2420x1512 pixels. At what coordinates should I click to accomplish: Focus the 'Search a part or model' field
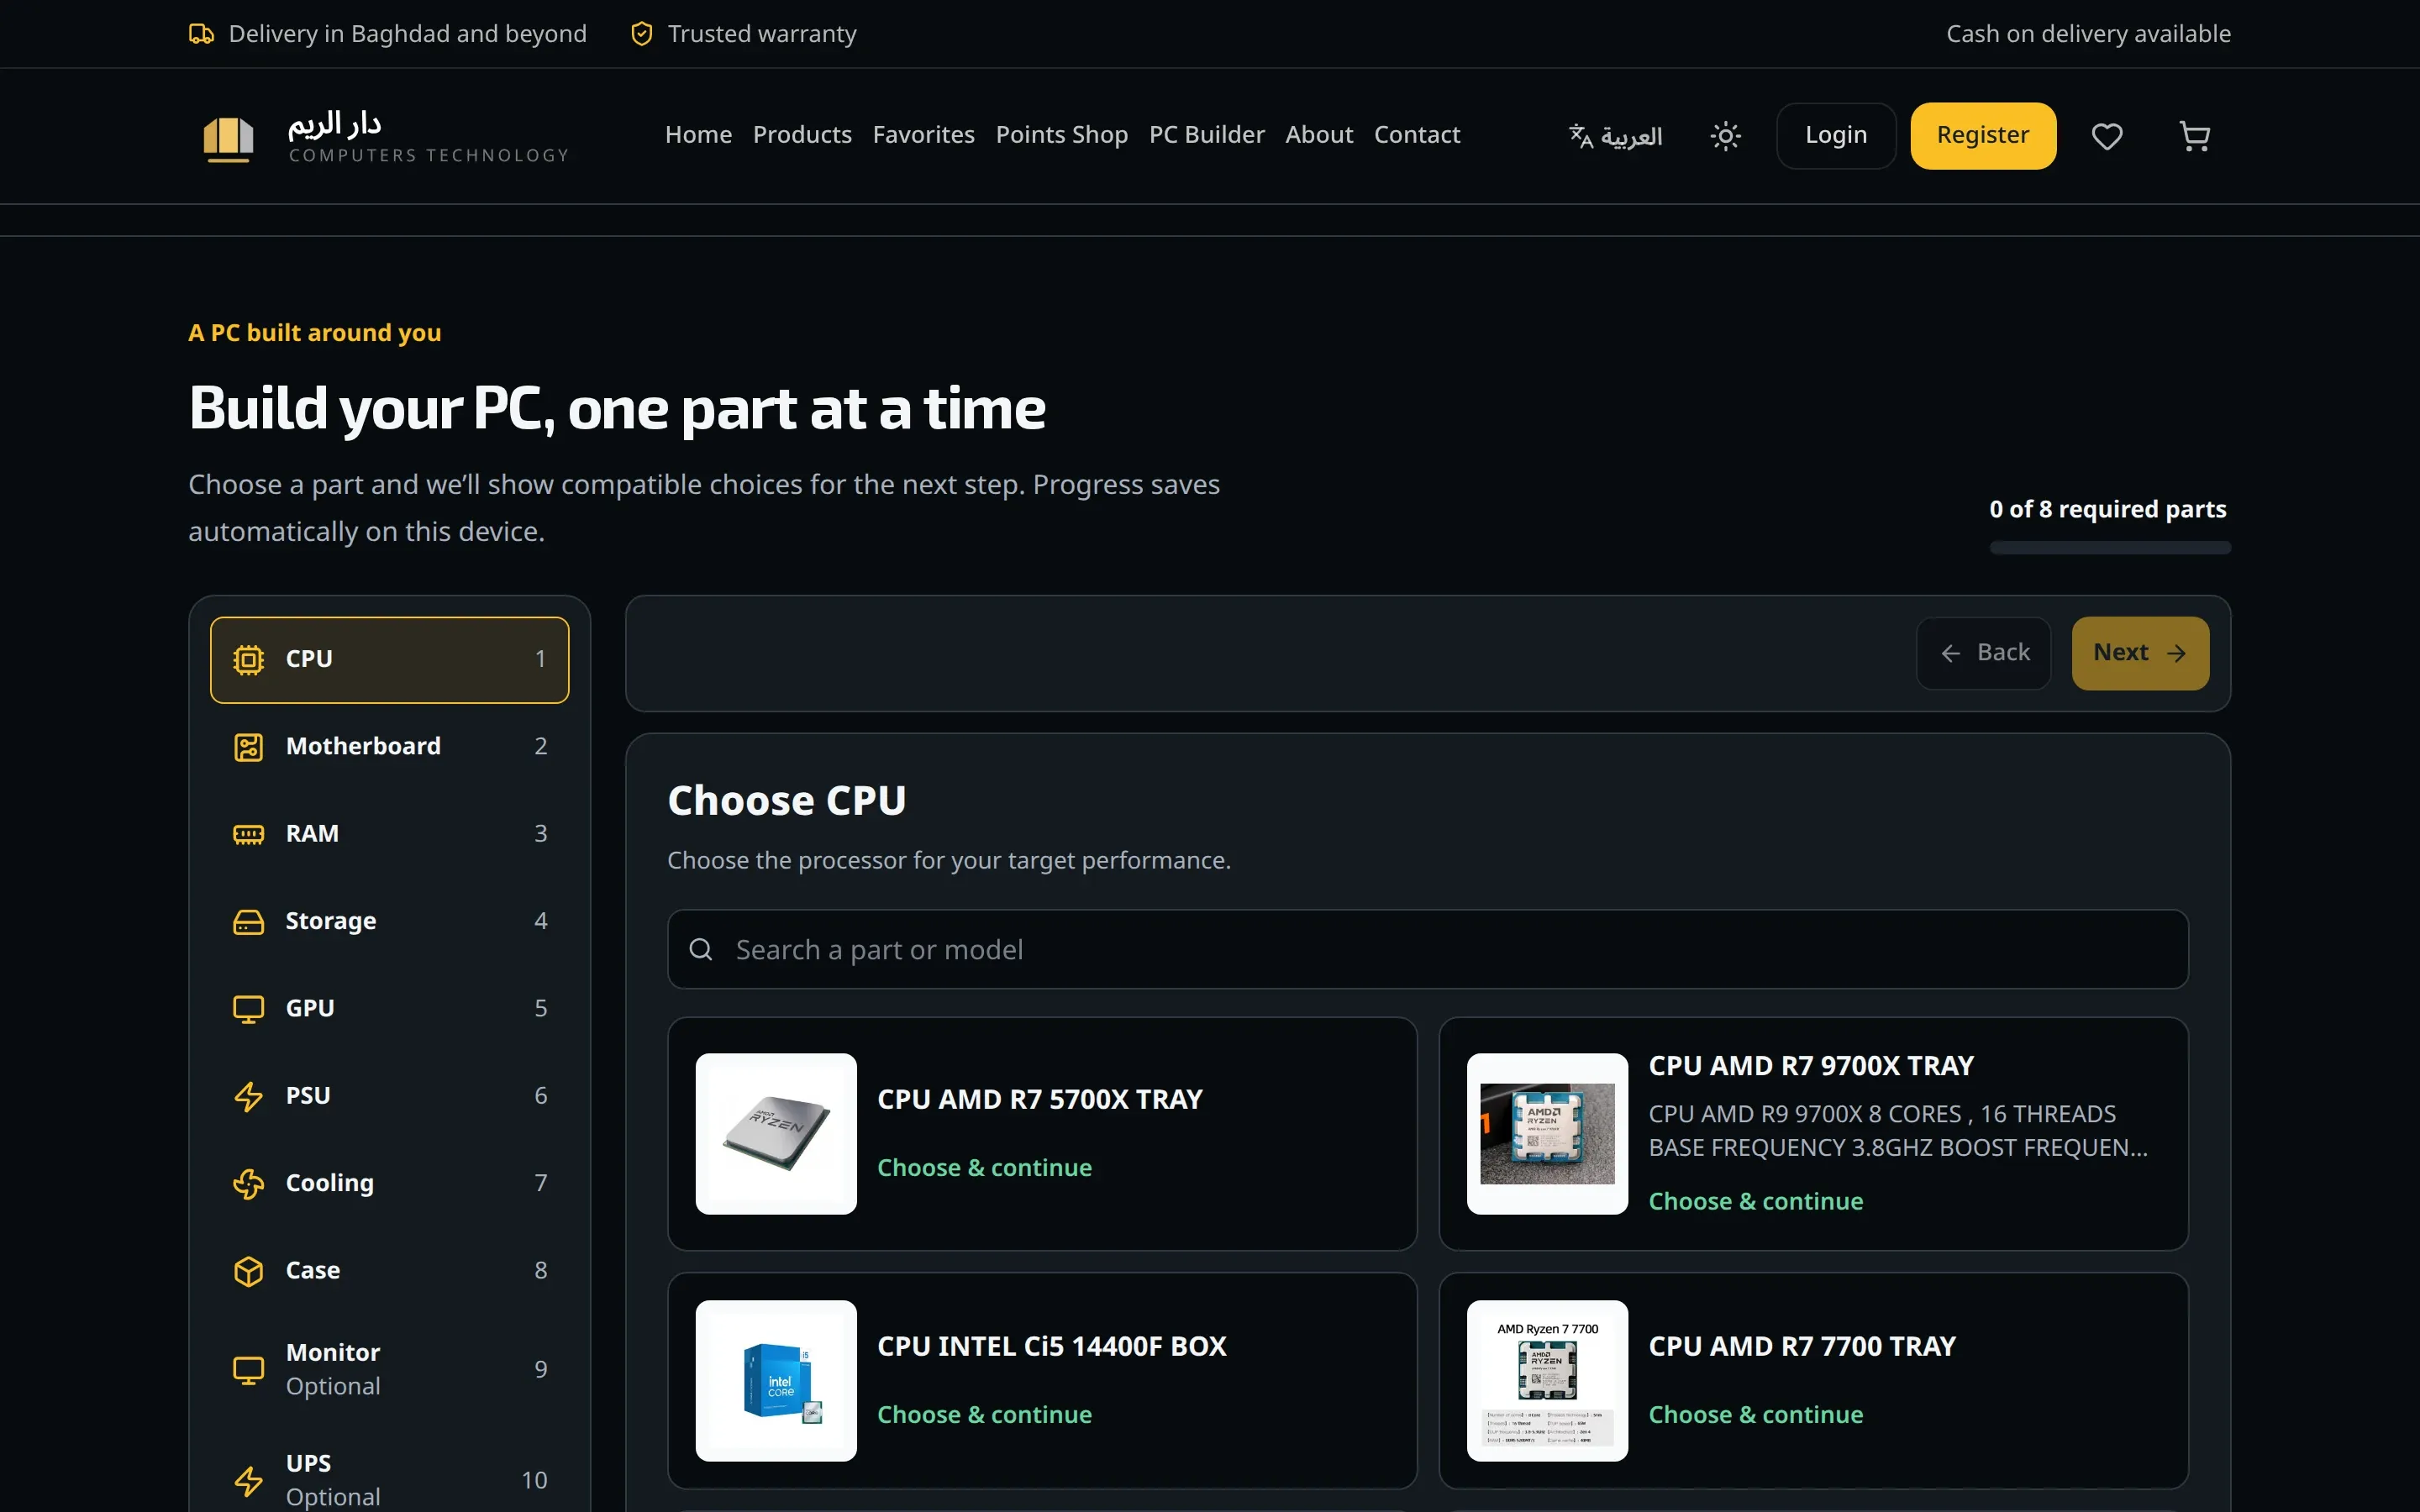click(x=1428, y=949)
